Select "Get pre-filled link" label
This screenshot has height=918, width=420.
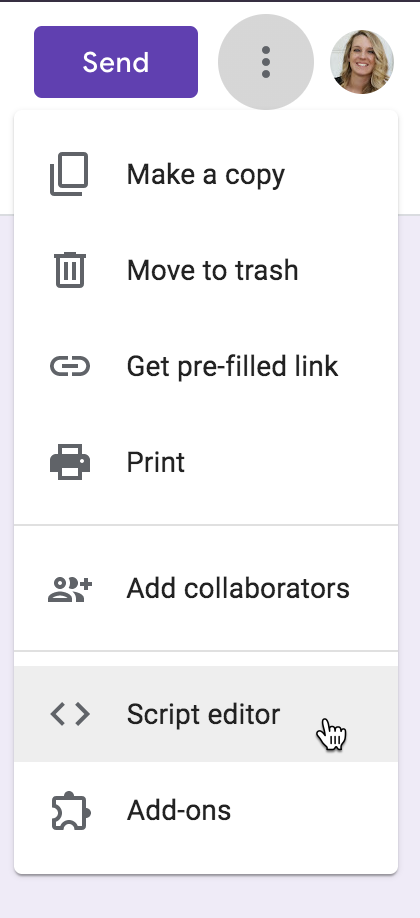tap(232, 366)
